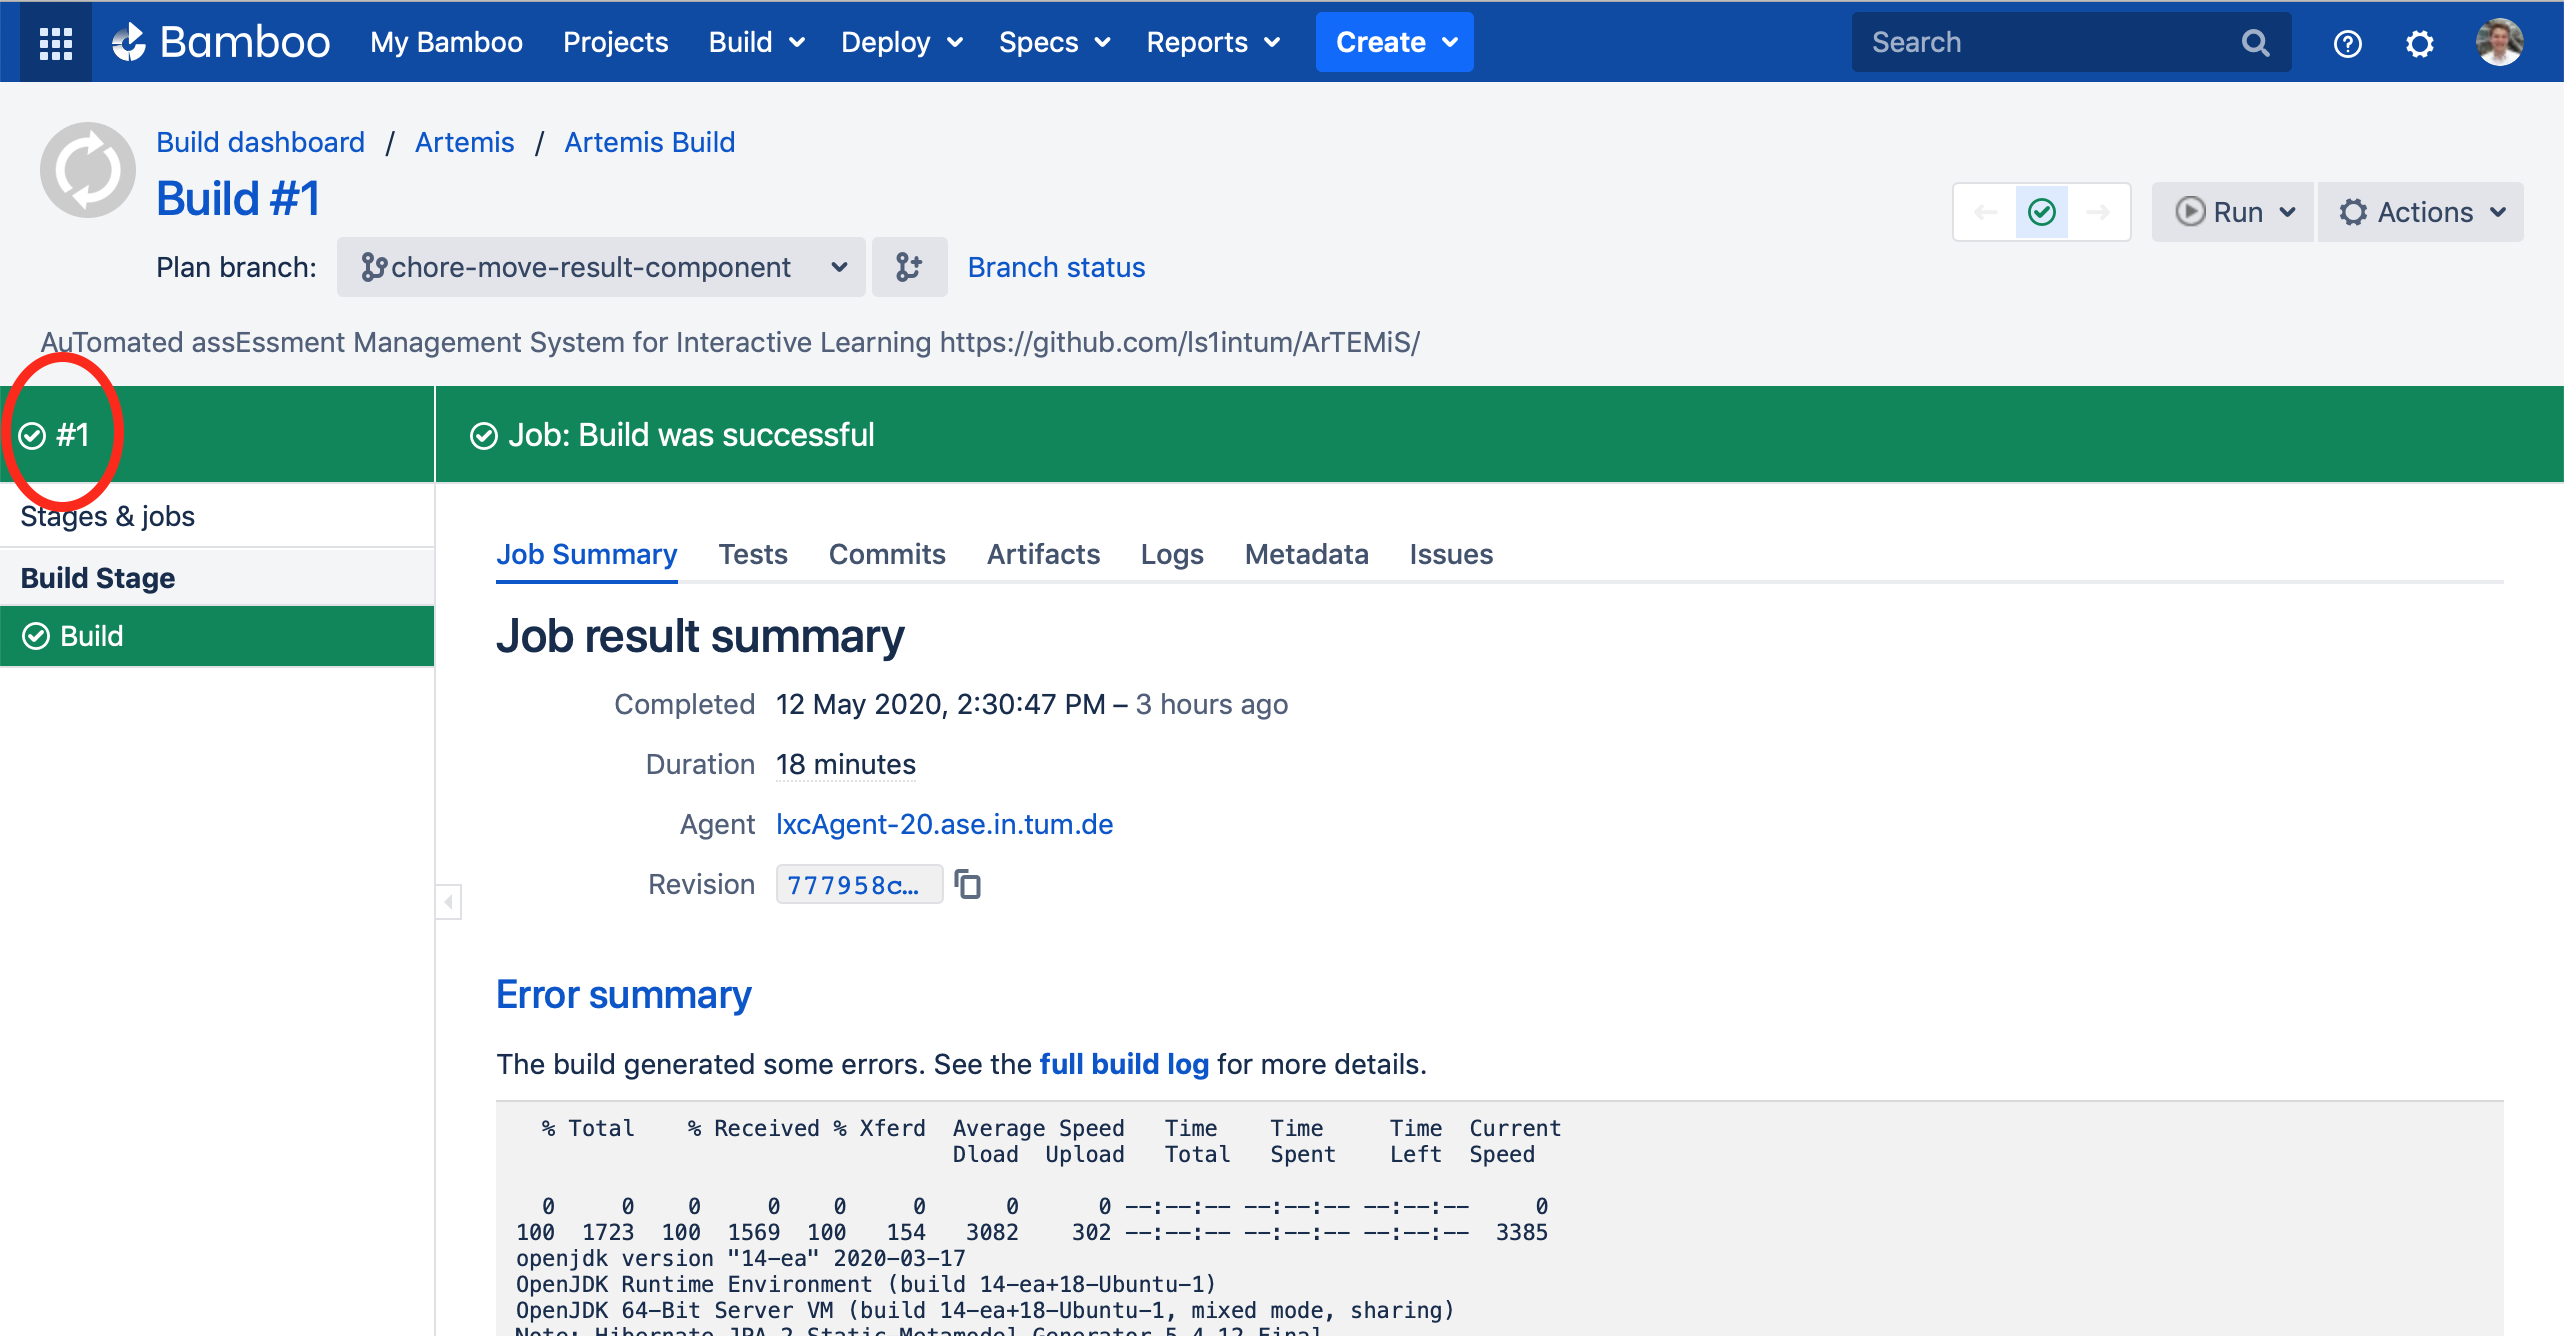Open Artemis project breadcrumb link
Viewport: 2564px width, 1336px height.
point(464,142)
